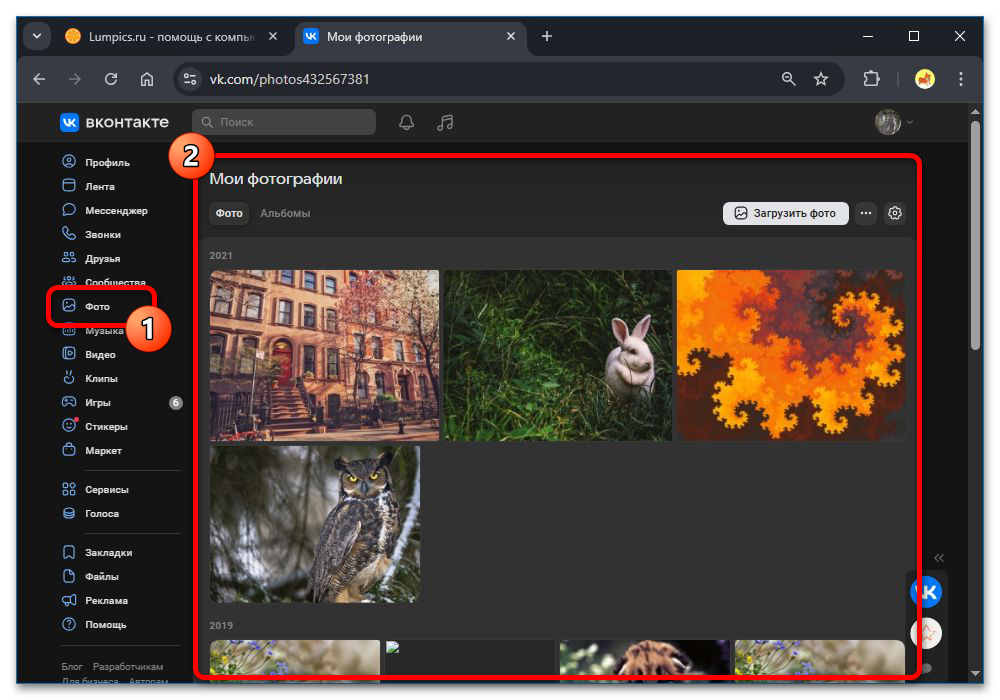
Task: Reload the page
Action: pyautogui.click(x=111, y=79)
